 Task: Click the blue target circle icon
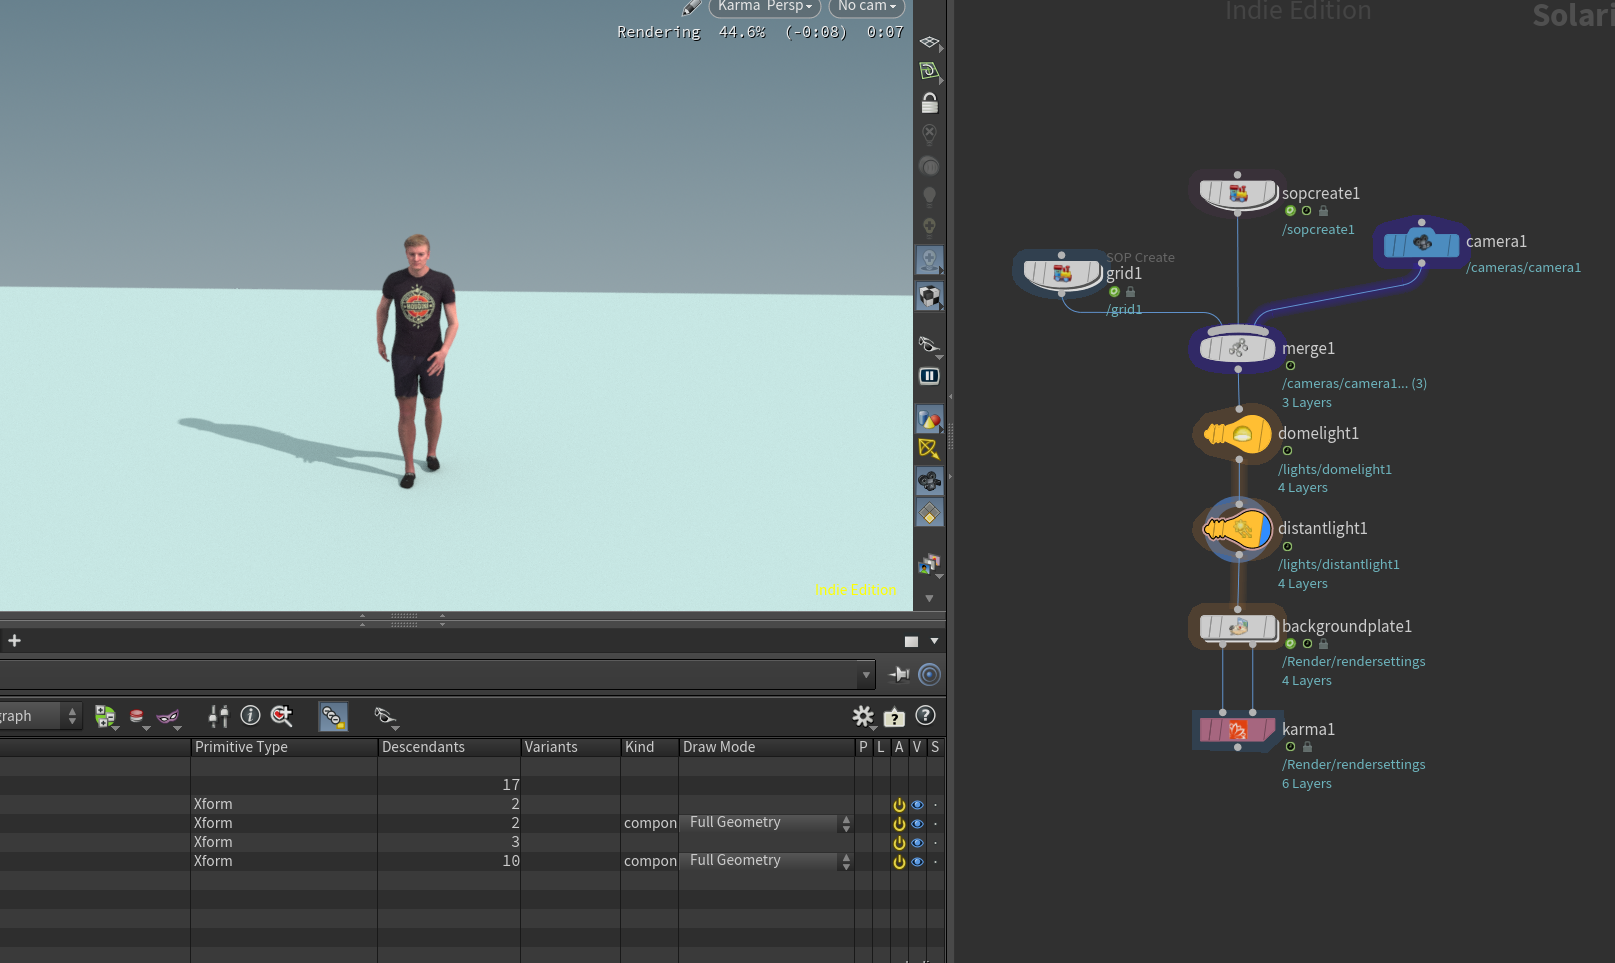click(929, 674)
